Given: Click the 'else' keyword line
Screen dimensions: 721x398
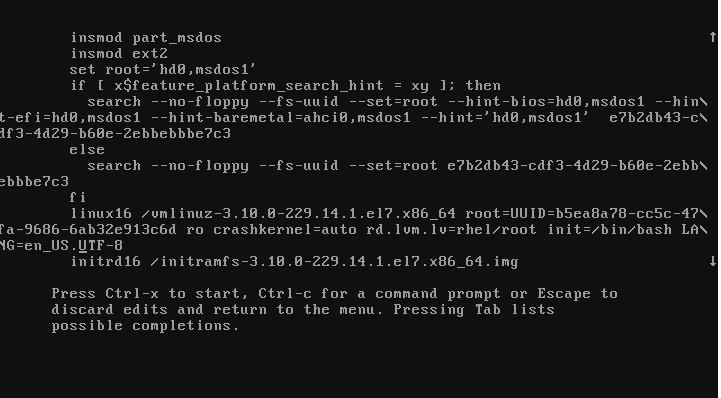Looking at the screenshot, I should pos(87,150).
